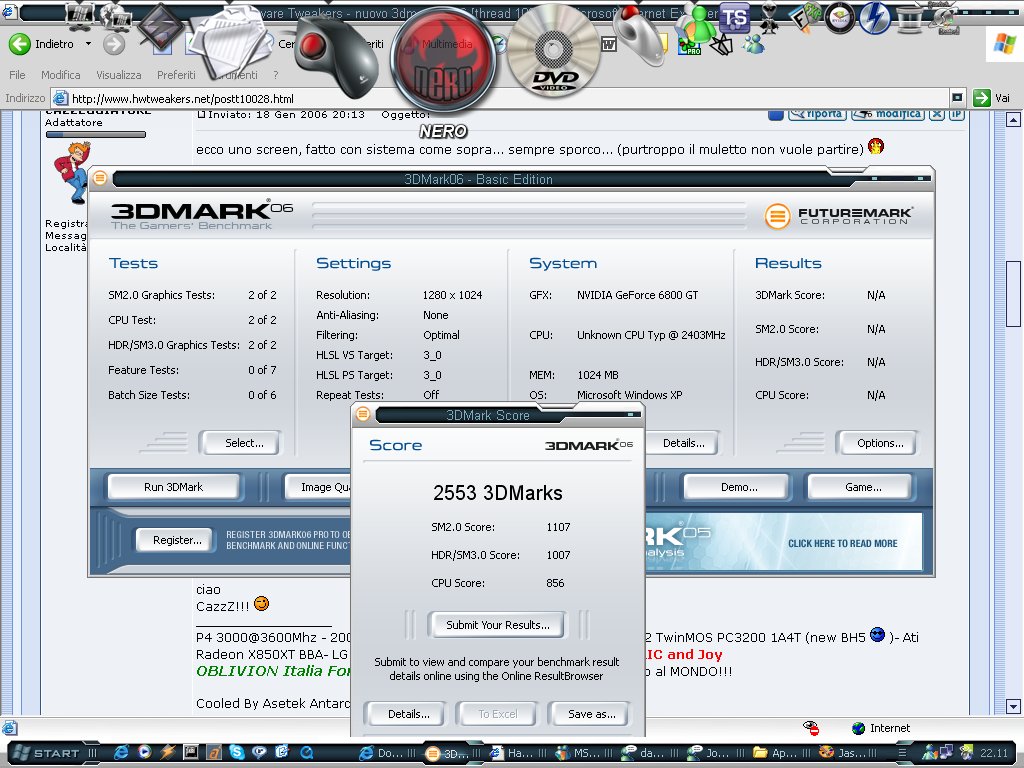Click the Futuremark Corporation logo
Screen dimensions: 1024x768
tap(838, 216)
